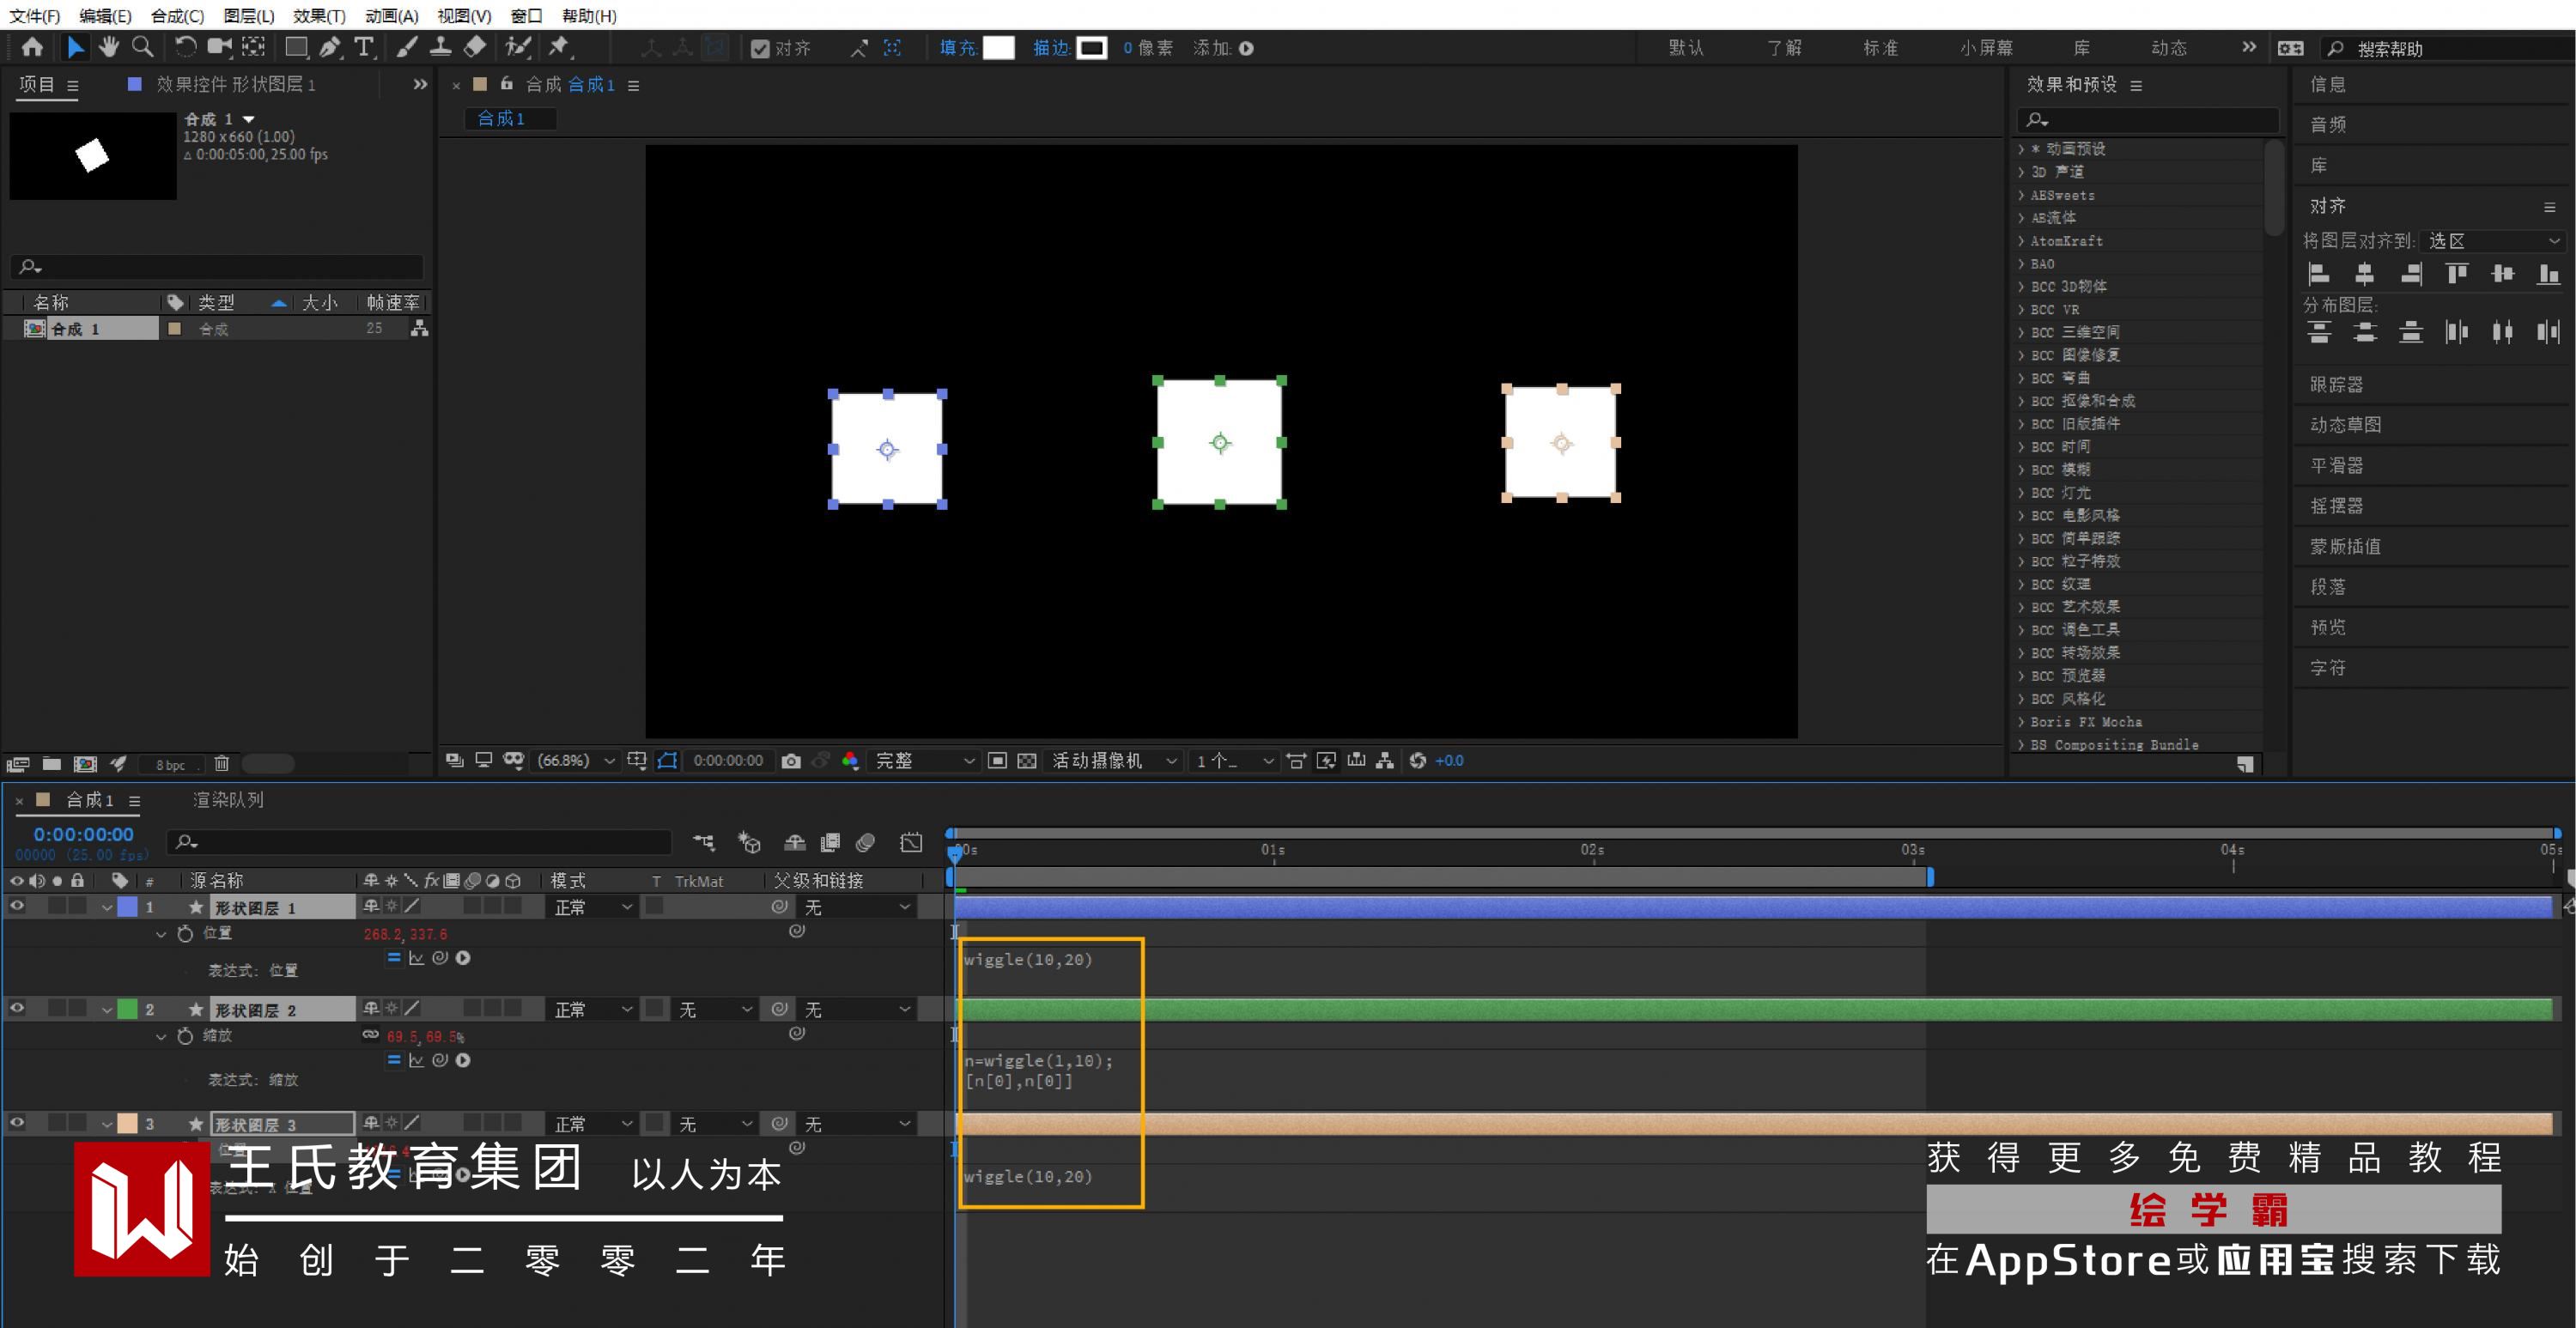Toggle visibility of 形状图层 3
The height and width of the screenshot is (1328, 2576).
click(x=17, y=1123)
